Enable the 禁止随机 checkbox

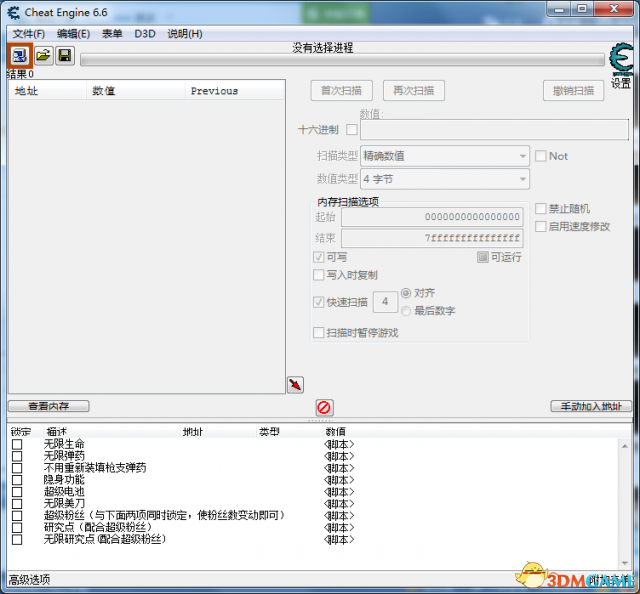click(x=540, y=209)
